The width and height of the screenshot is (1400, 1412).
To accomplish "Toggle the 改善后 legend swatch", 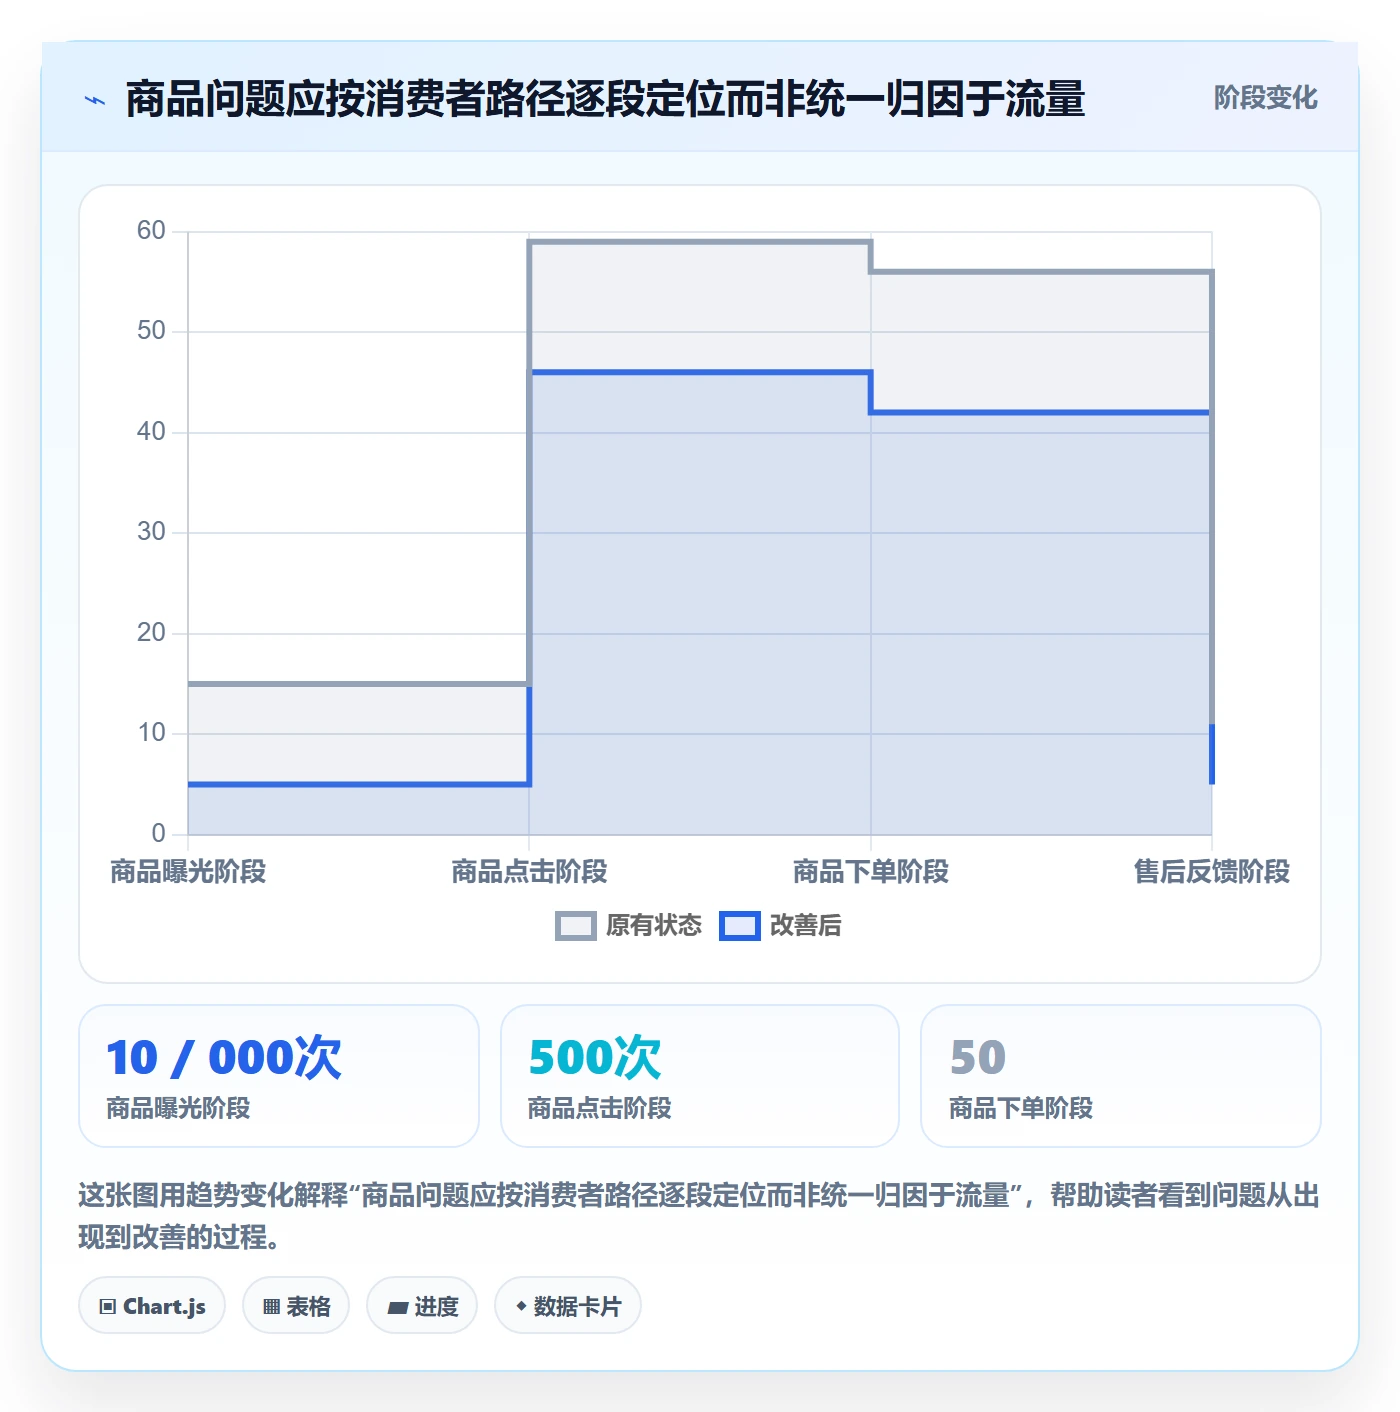I will tap(740, 926).
